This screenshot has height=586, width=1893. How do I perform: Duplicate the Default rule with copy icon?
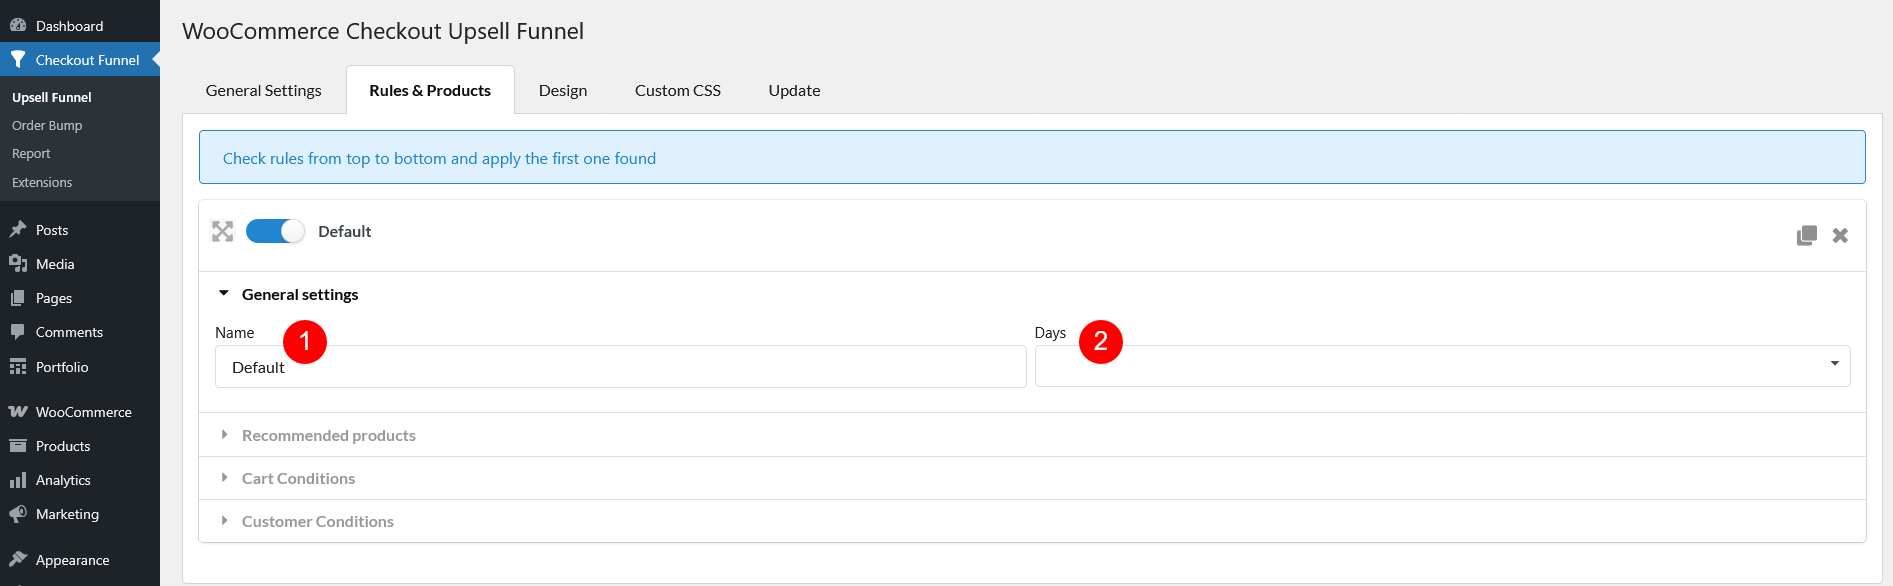1807,235
